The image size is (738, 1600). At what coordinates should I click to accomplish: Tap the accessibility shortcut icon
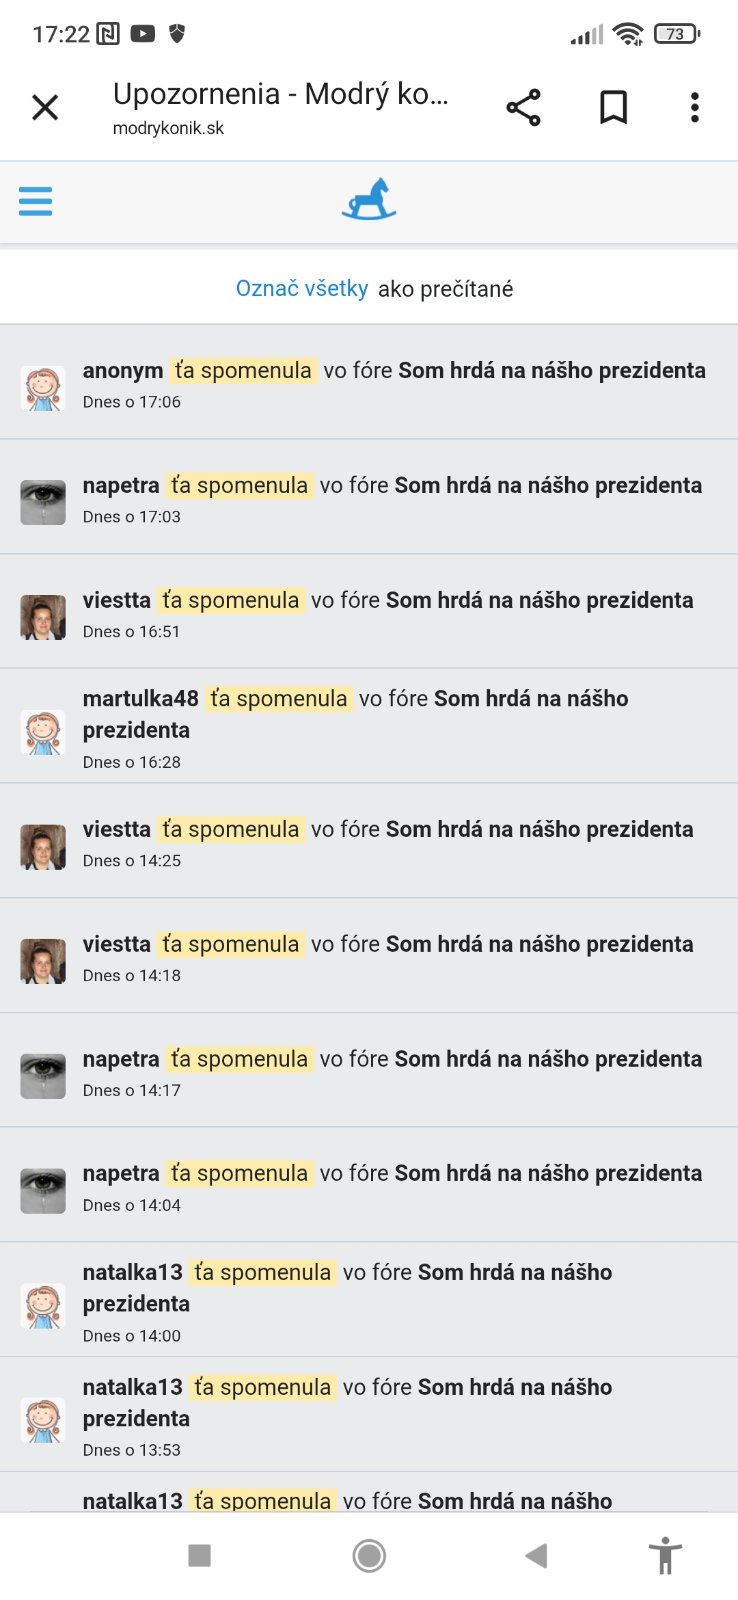665,1556
